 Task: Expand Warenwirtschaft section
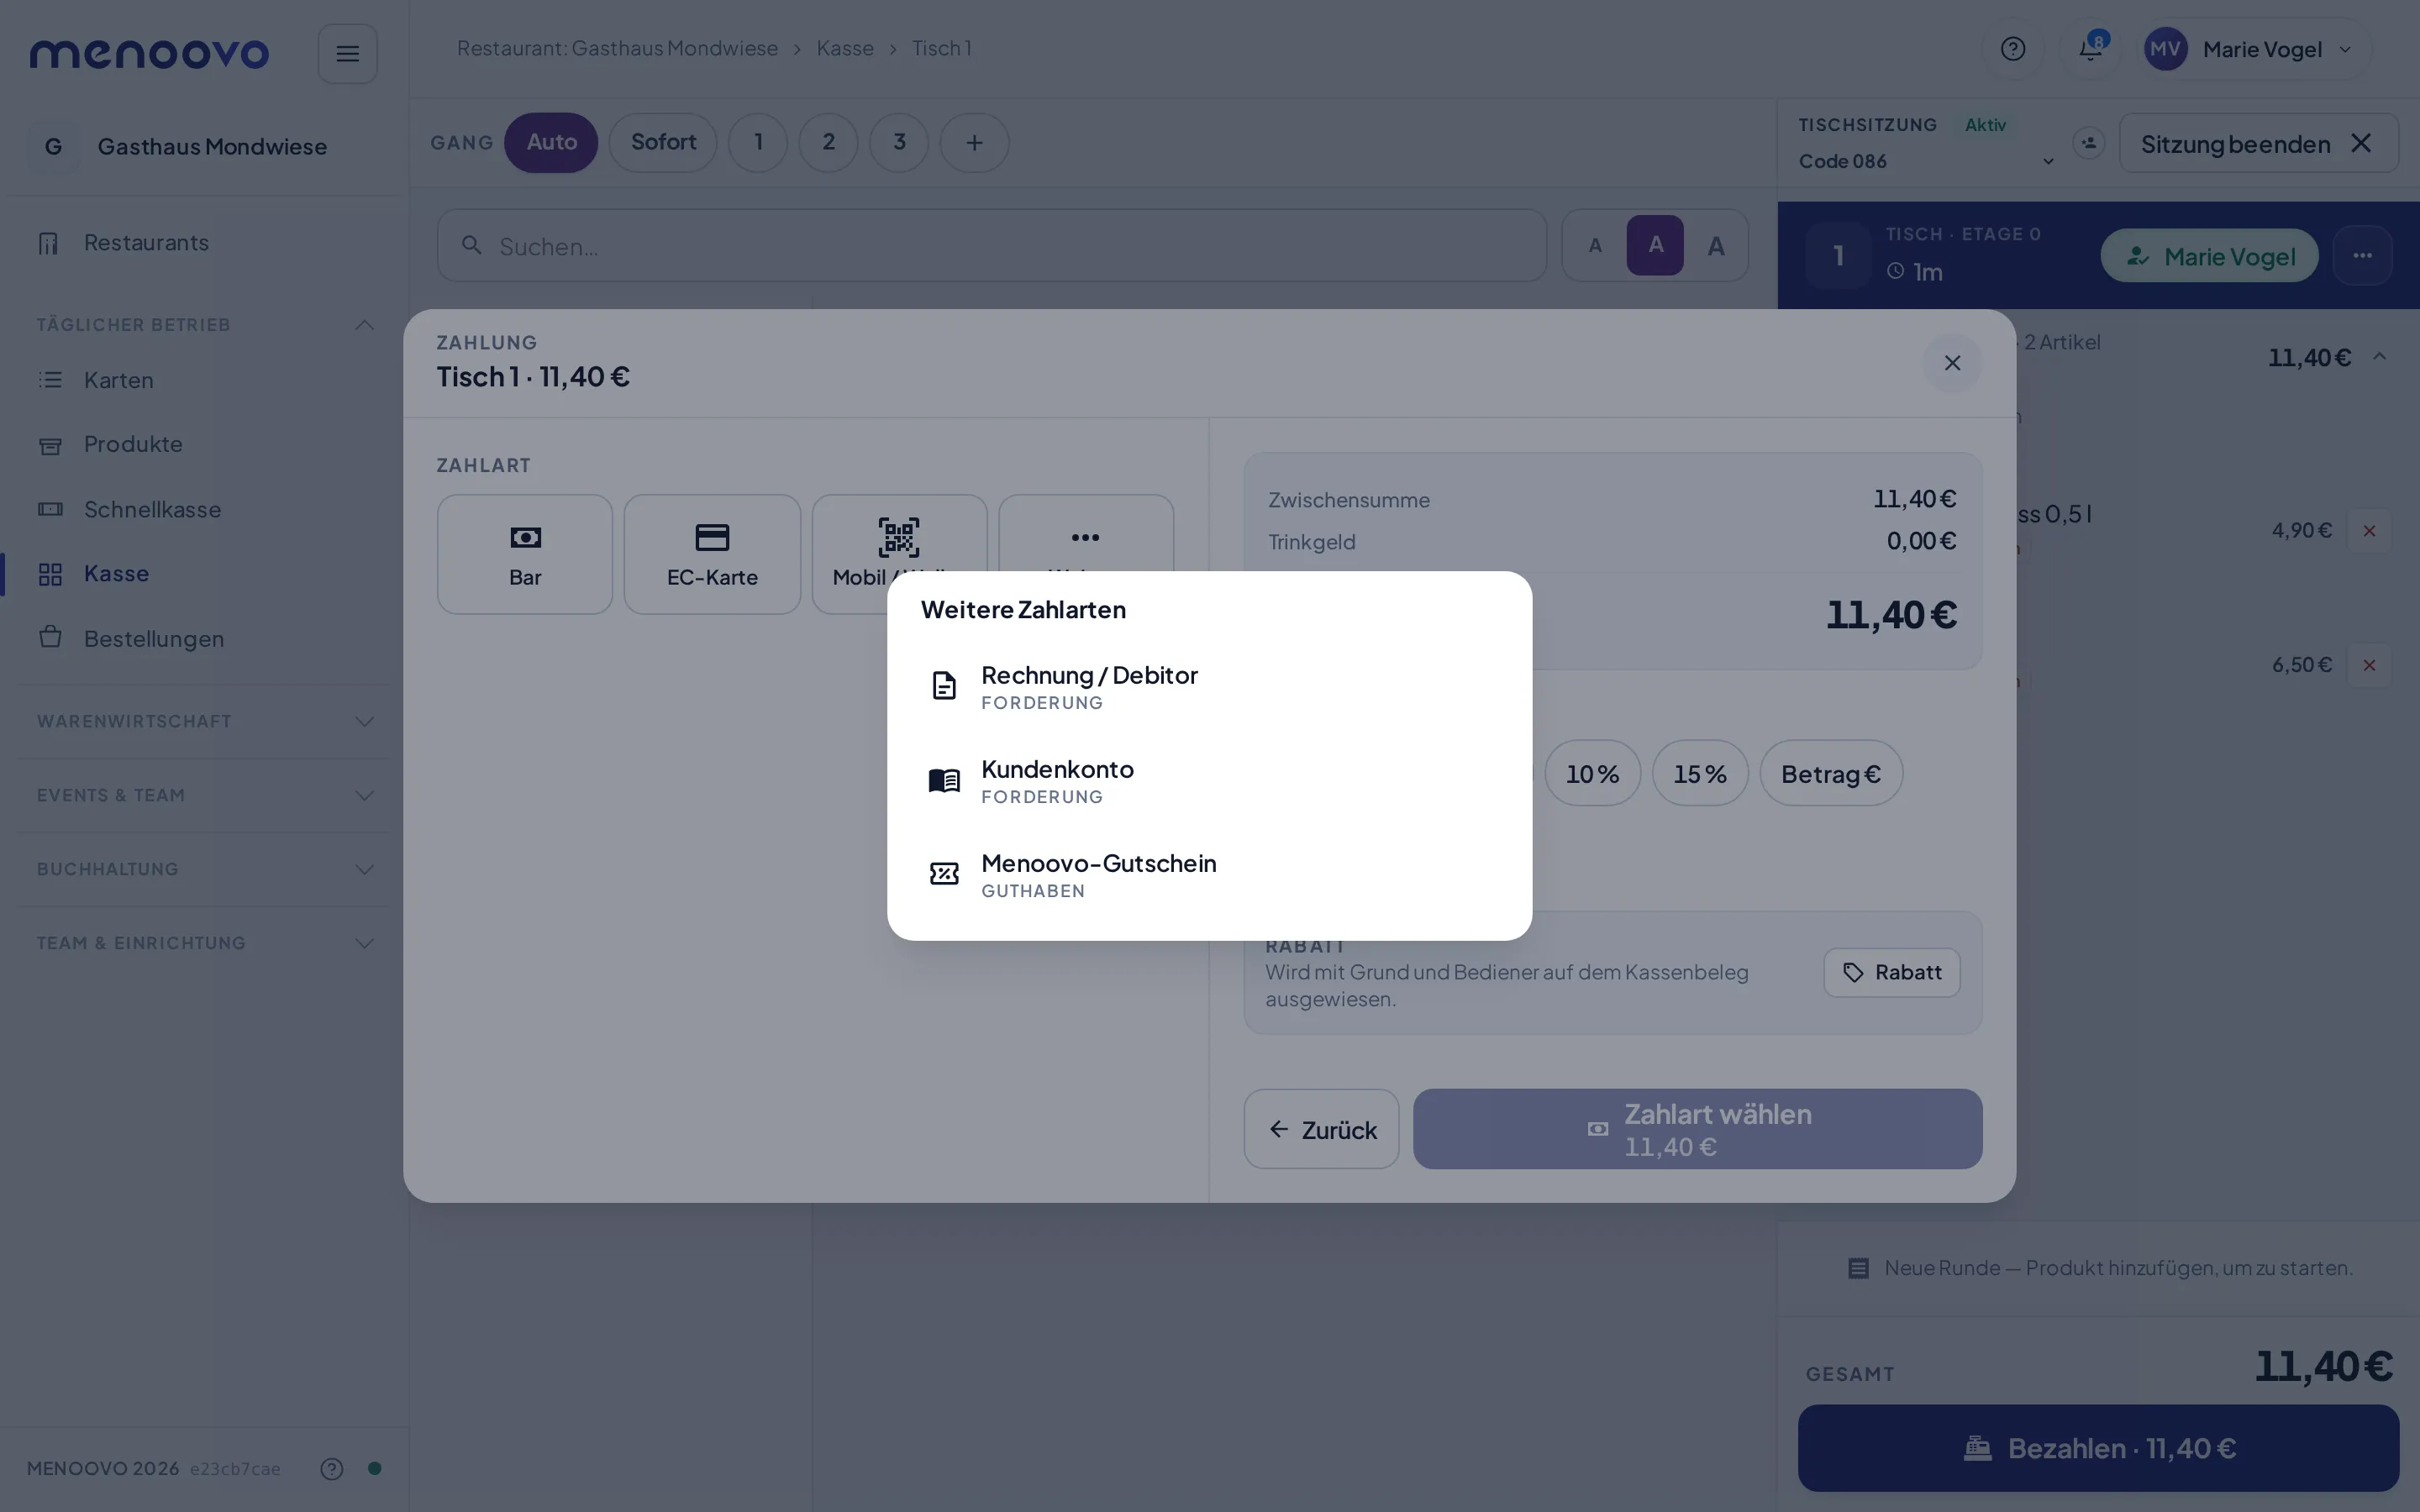[205, 721]
